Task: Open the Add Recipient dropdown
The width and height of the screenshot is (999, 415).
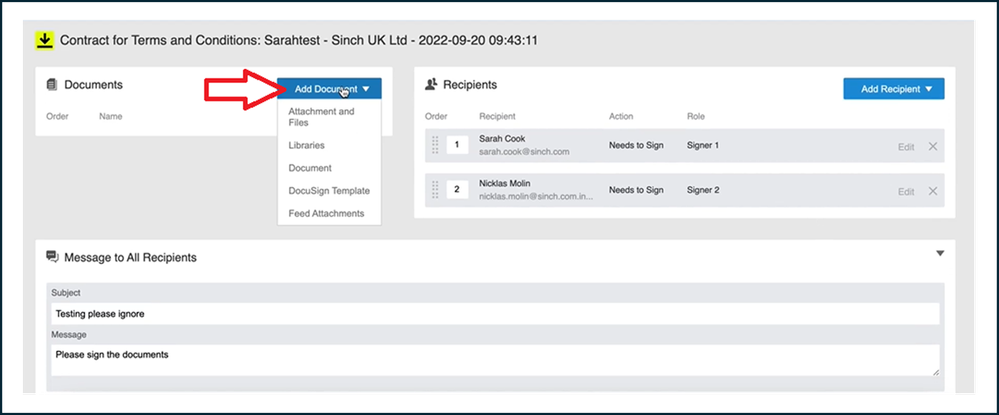Action: click(x=893, y=89)
